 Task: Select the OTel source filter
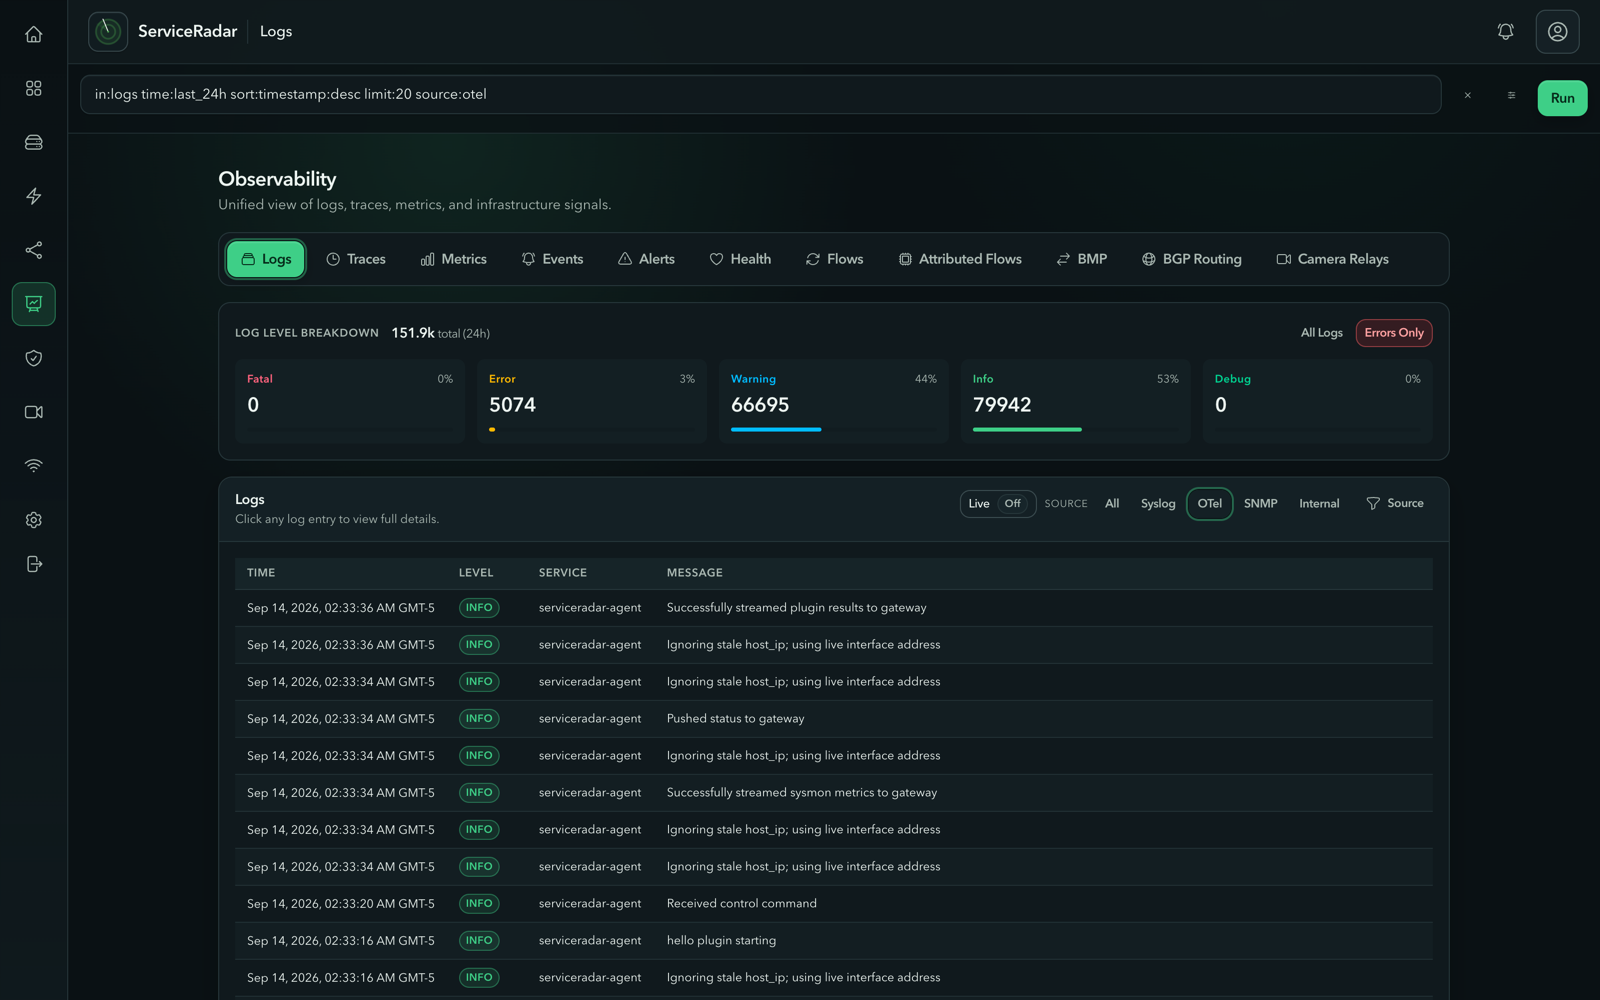point(1209,503)
